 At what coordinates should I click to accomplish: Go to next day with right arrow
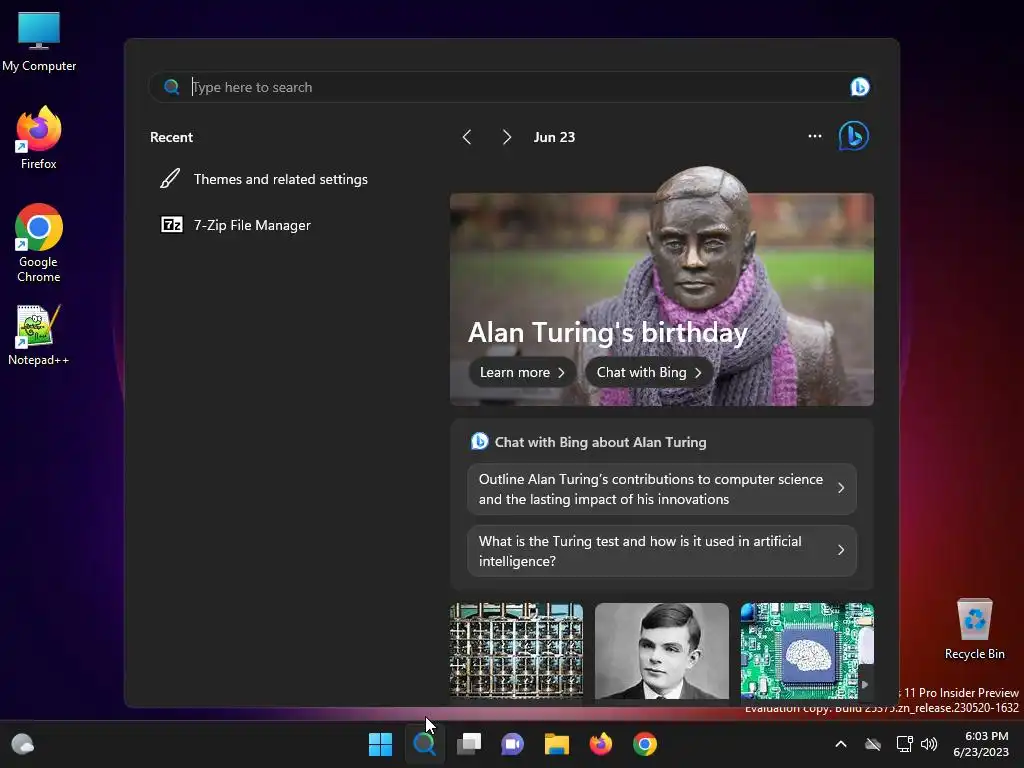click(x=507, y=137)
